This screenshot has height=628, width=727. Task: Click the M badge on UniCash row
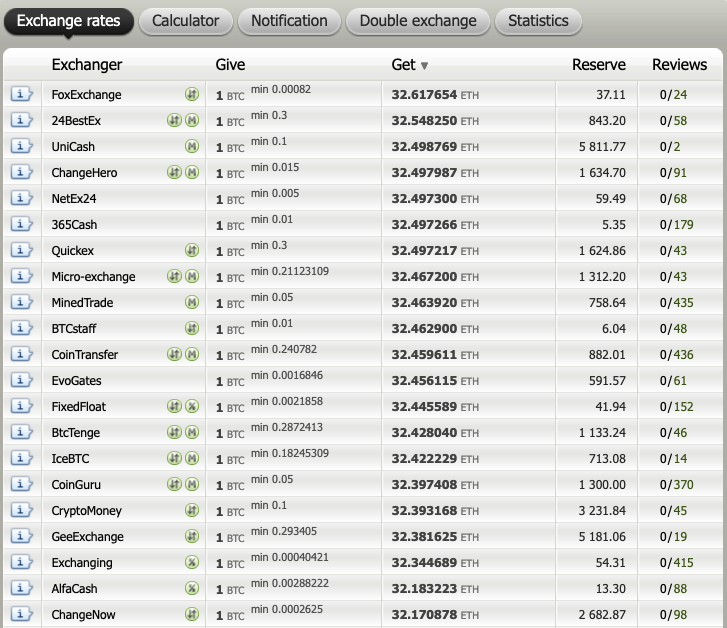tap(192, 147)
